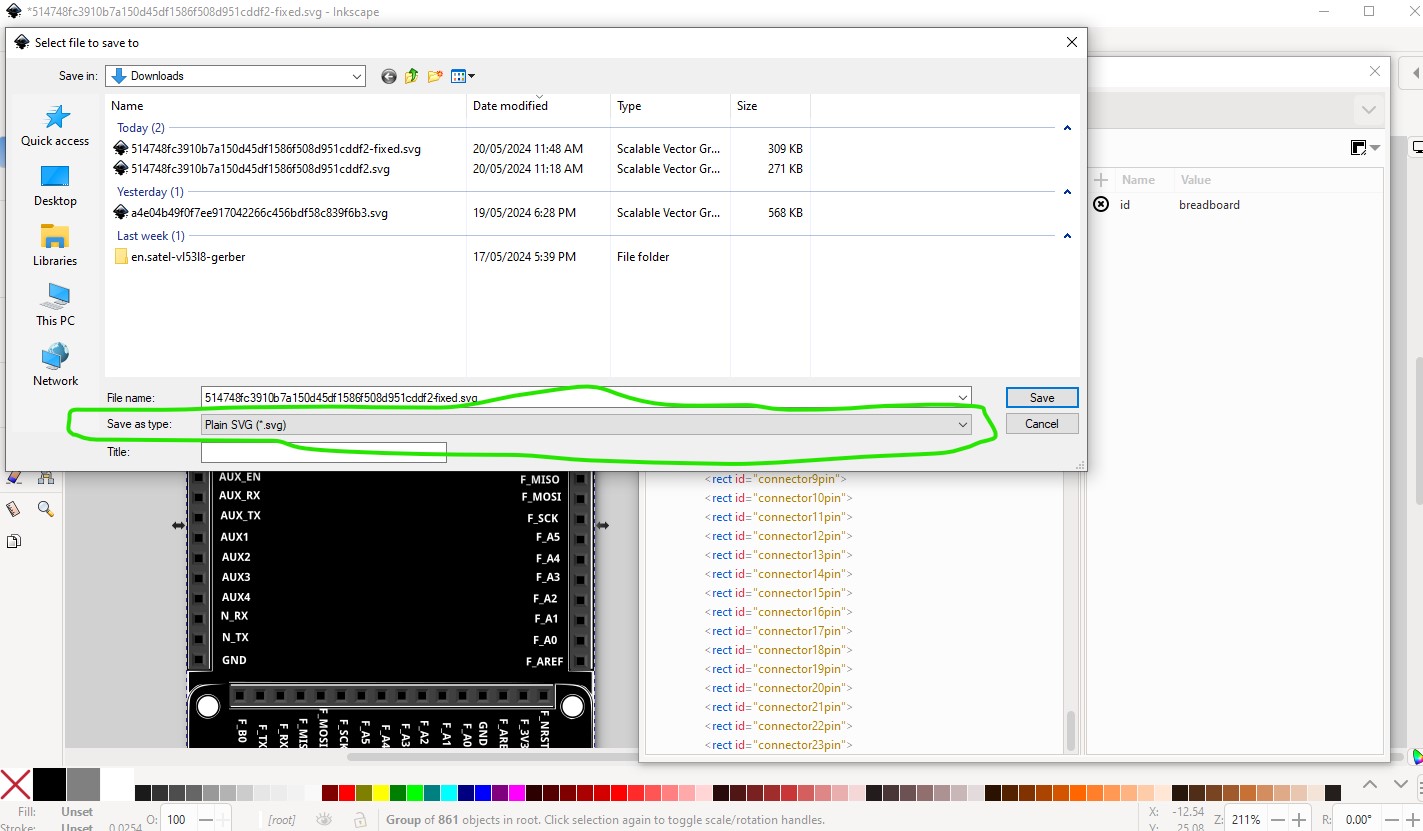Image resolution: width=1423 pixels, height=831 pixels.
Task: Open the 'Save as type' Plain SVG dropdown
Action: click(x=586, y=424)
